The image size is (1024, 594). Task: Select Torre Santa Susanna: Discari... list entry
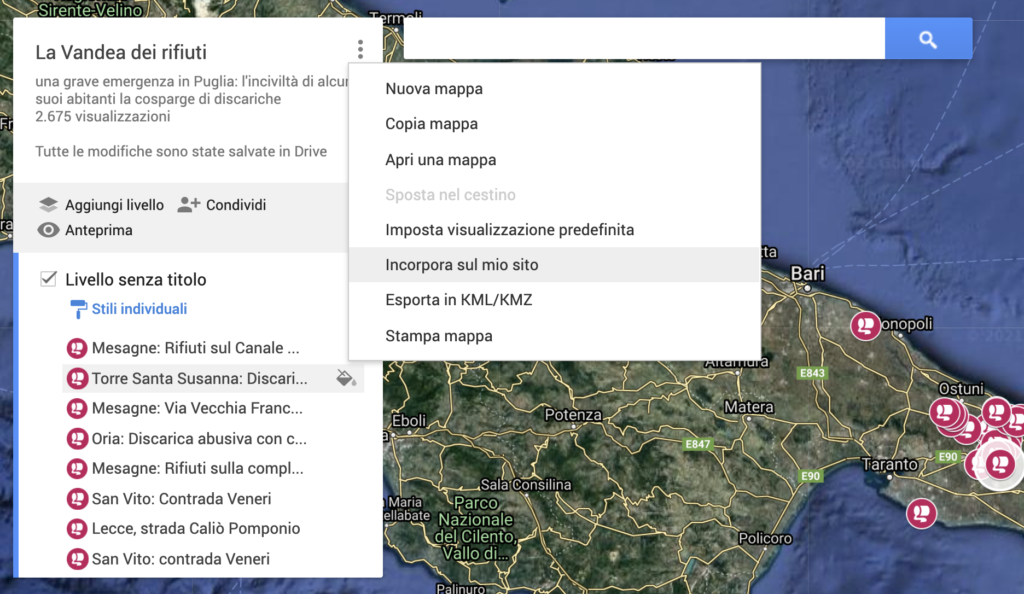tap(199, 379)
